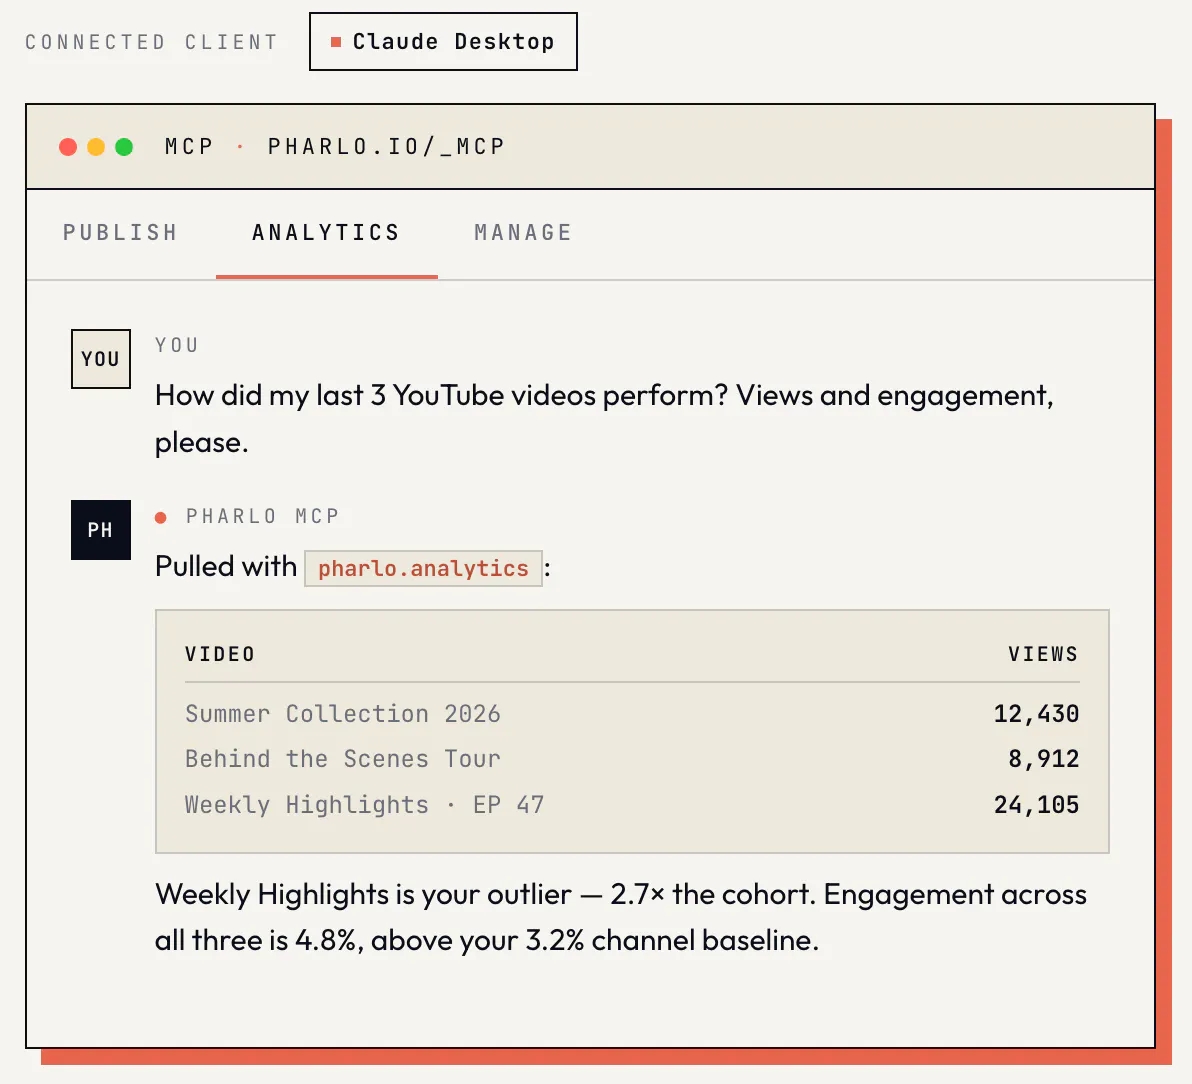The height and width of the screenshot is (1084, 1192).
Task: Click the PHARLO MCP sender label
Action: [262, 516]
